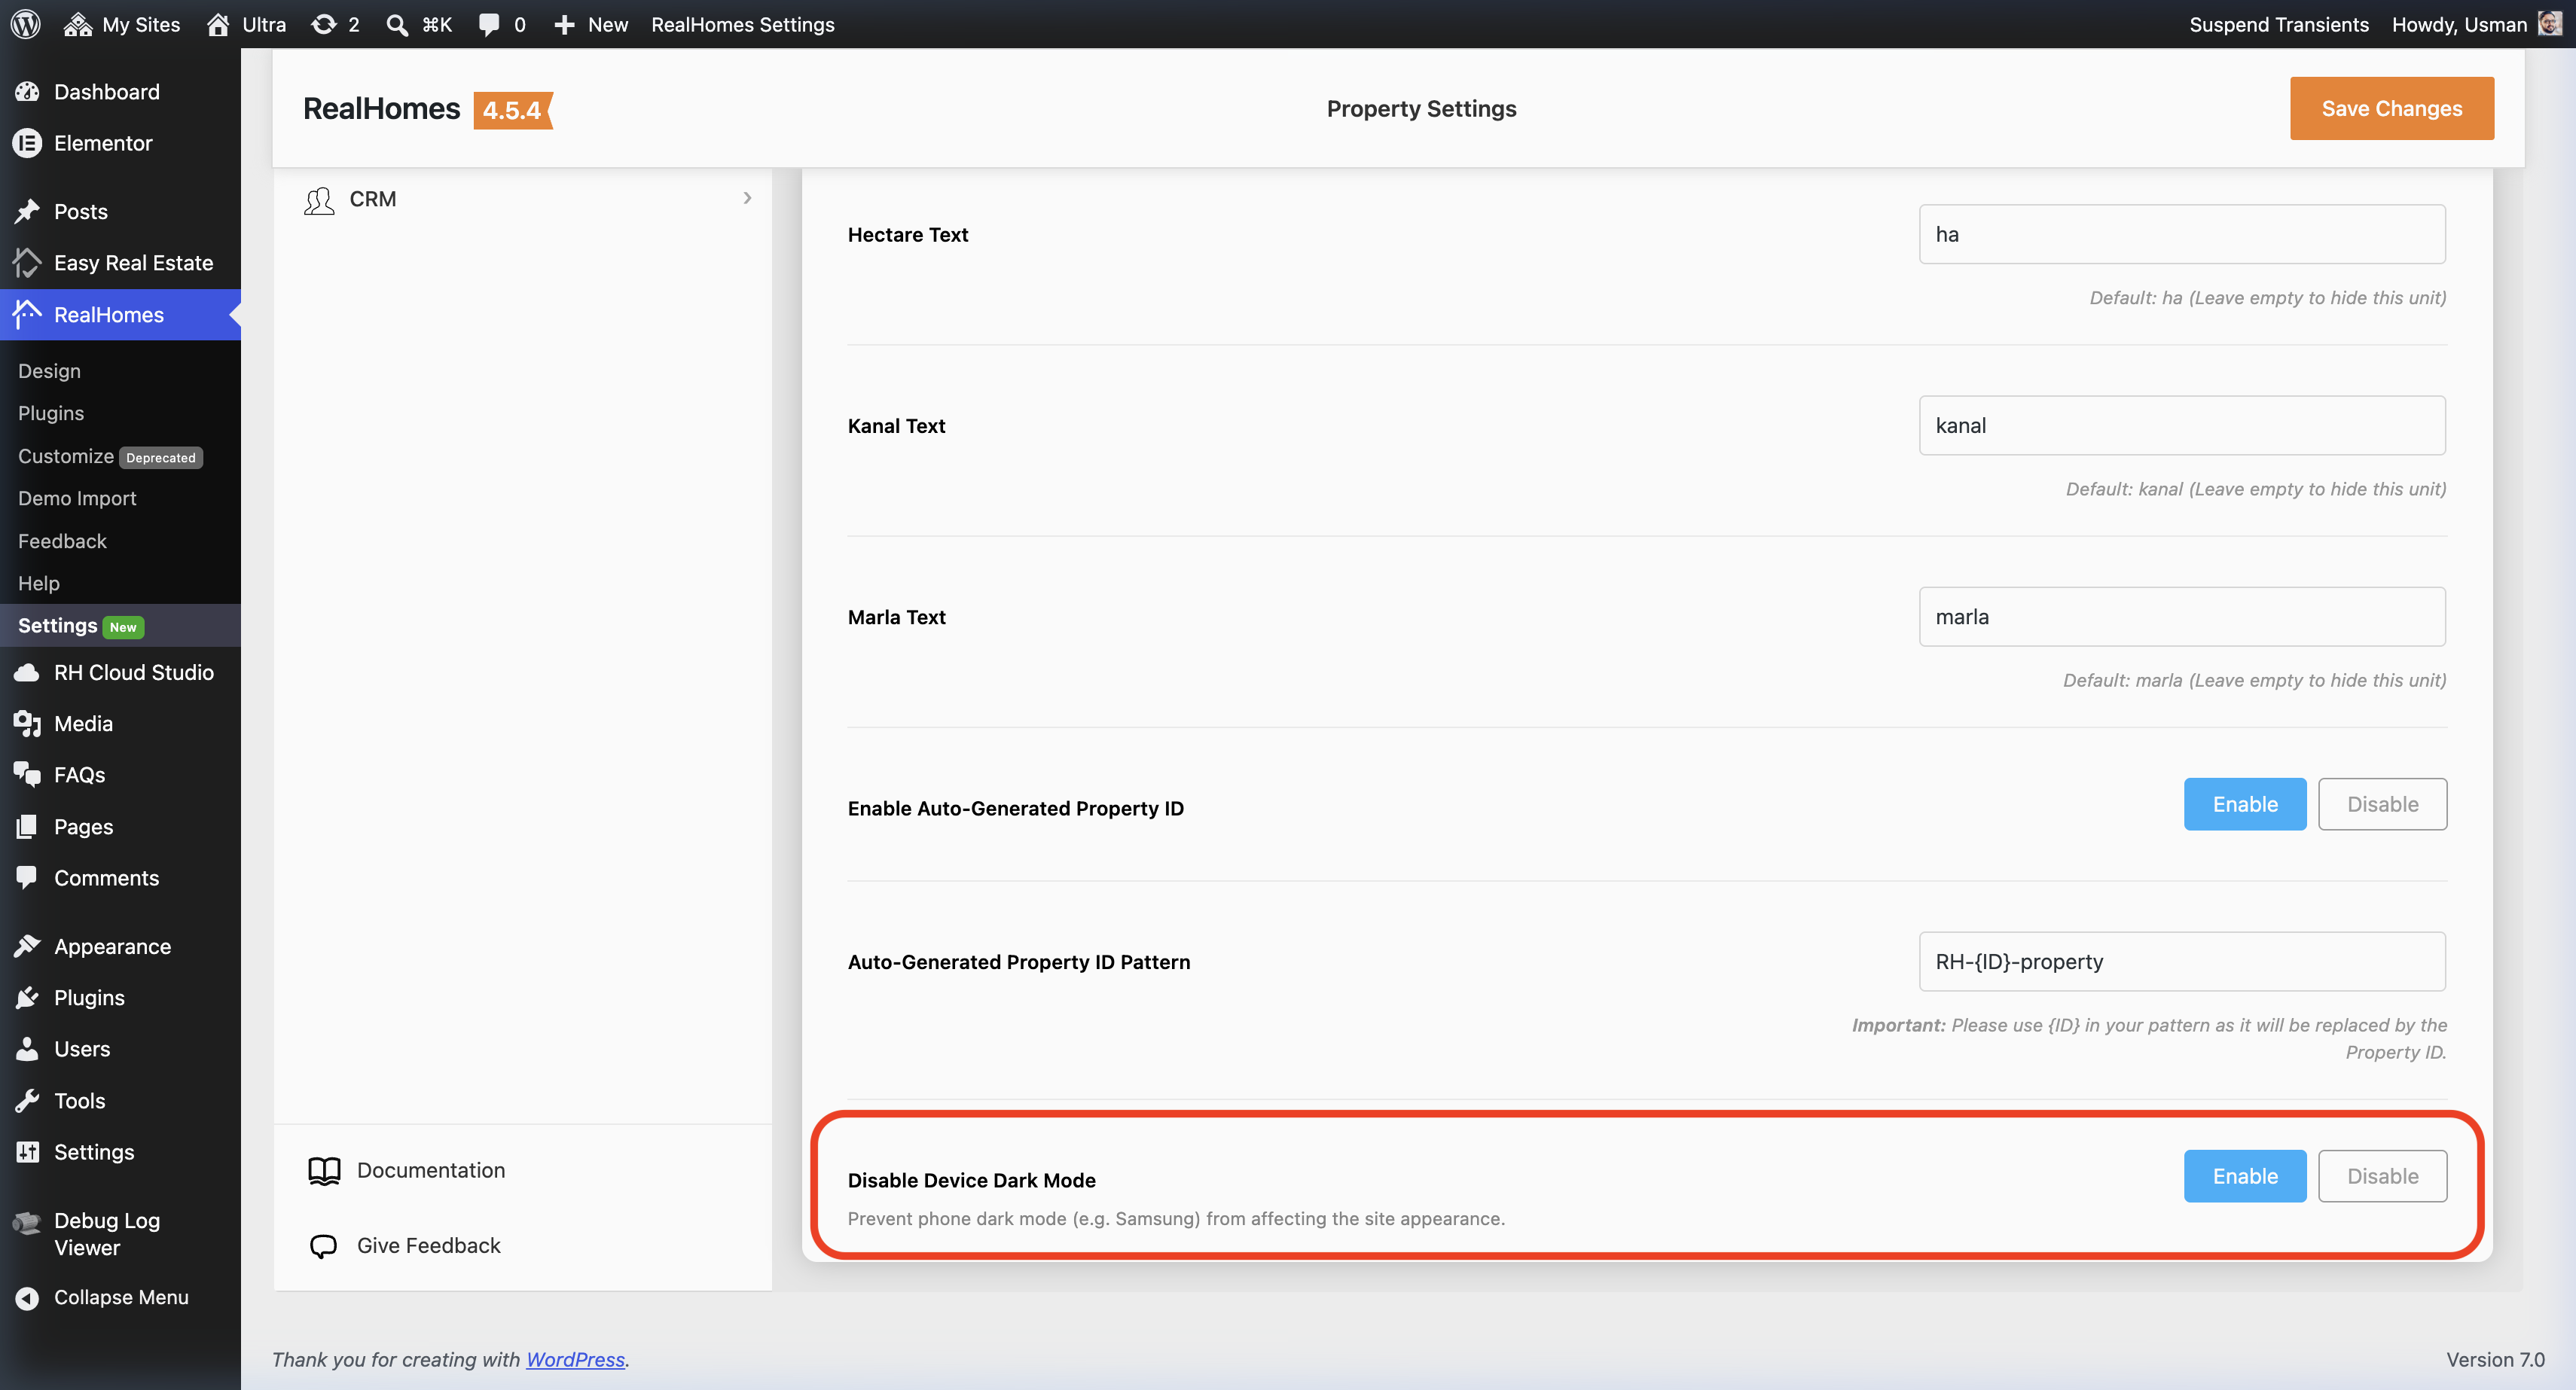Open Settings New submenu item
The width and height of the screenshot is (2576, 1390).
click(x=81, y=626)
